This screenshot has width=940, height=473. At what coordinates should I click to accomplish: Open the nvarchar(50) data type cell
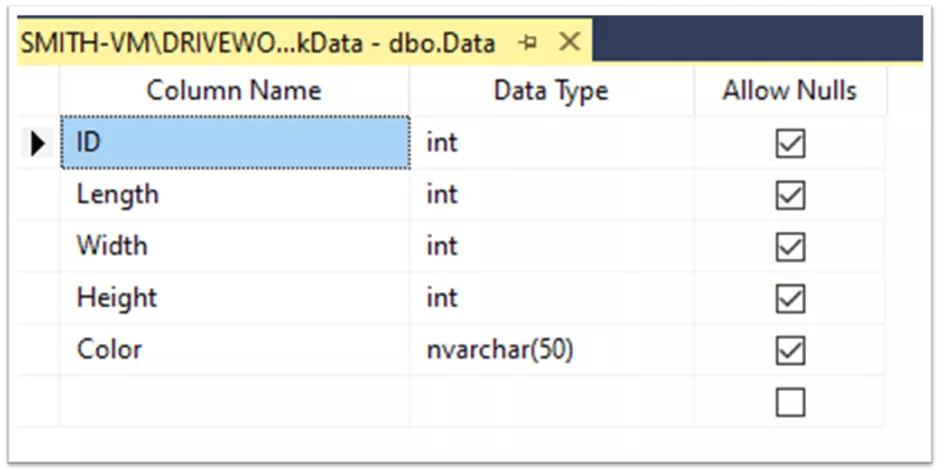pos(552,350)
